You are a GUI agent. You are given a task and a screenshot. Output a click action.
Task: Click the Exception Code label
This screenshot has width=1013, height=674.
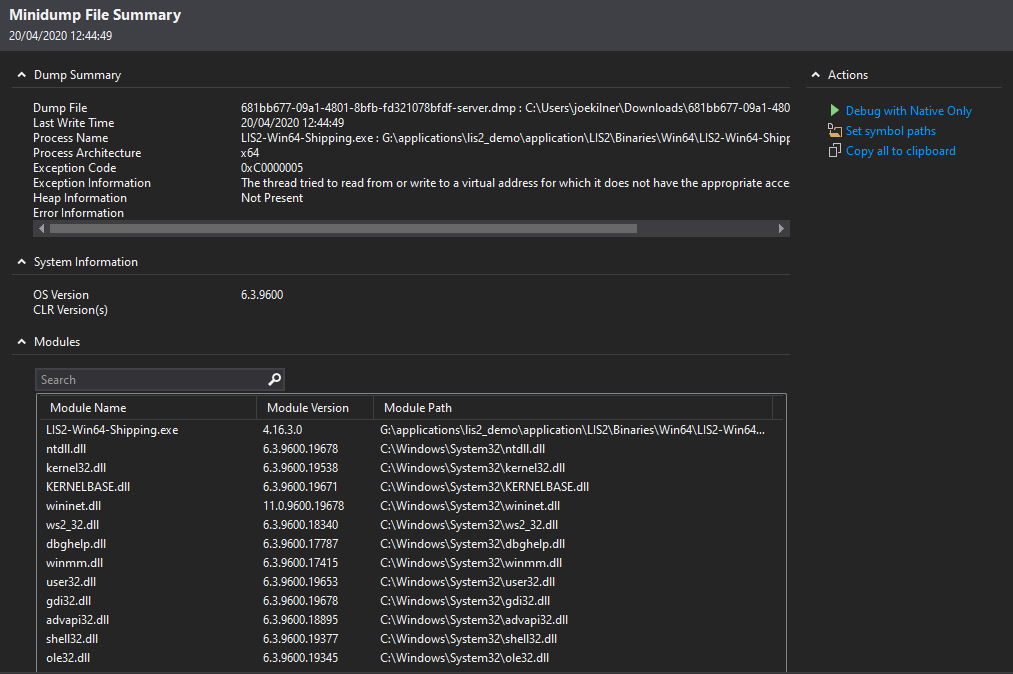pyautogui.click(x=74, y=168)
